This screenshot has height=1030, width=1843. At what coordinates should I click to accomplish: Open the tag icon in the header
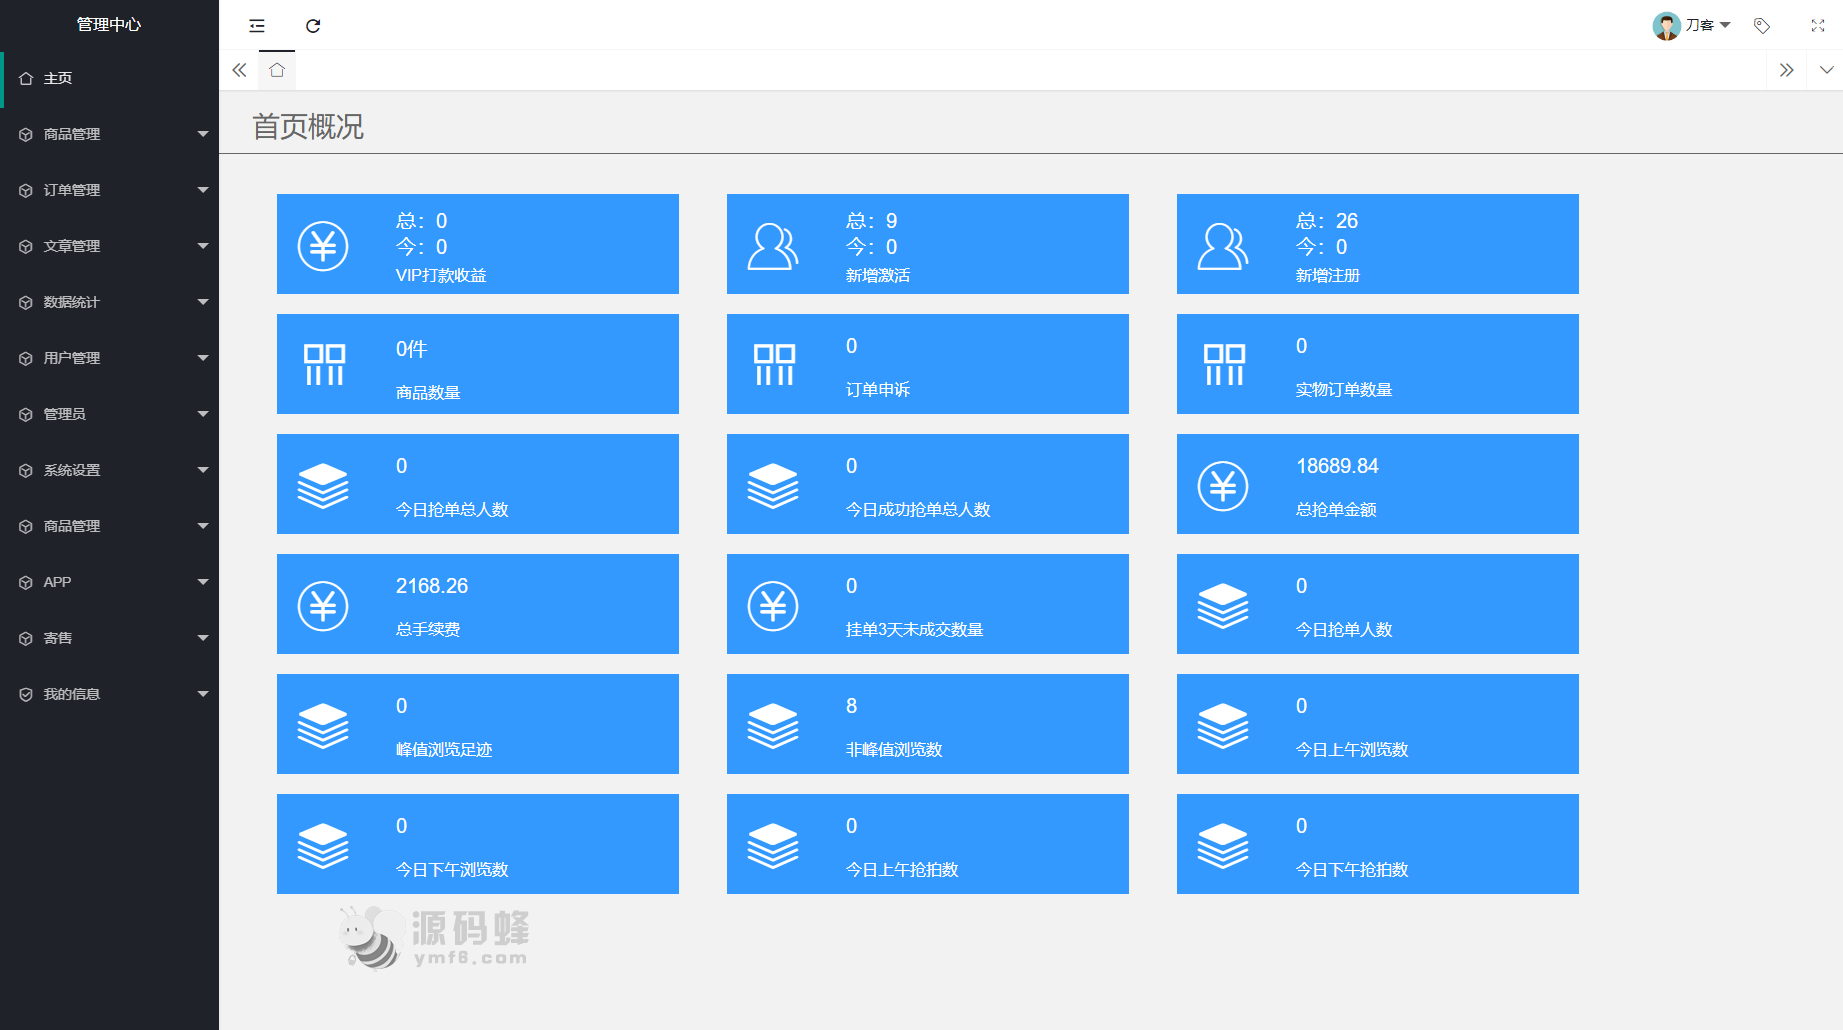tap(1762, 26)
